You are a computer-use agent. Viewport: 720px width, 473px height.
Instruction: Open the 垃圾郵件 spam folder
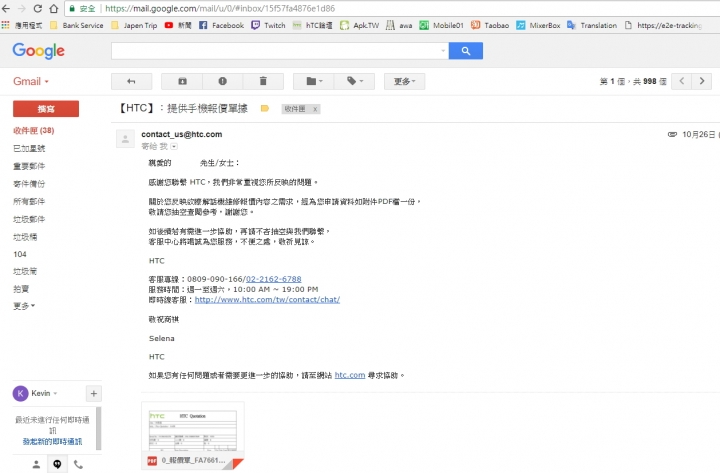29,220
